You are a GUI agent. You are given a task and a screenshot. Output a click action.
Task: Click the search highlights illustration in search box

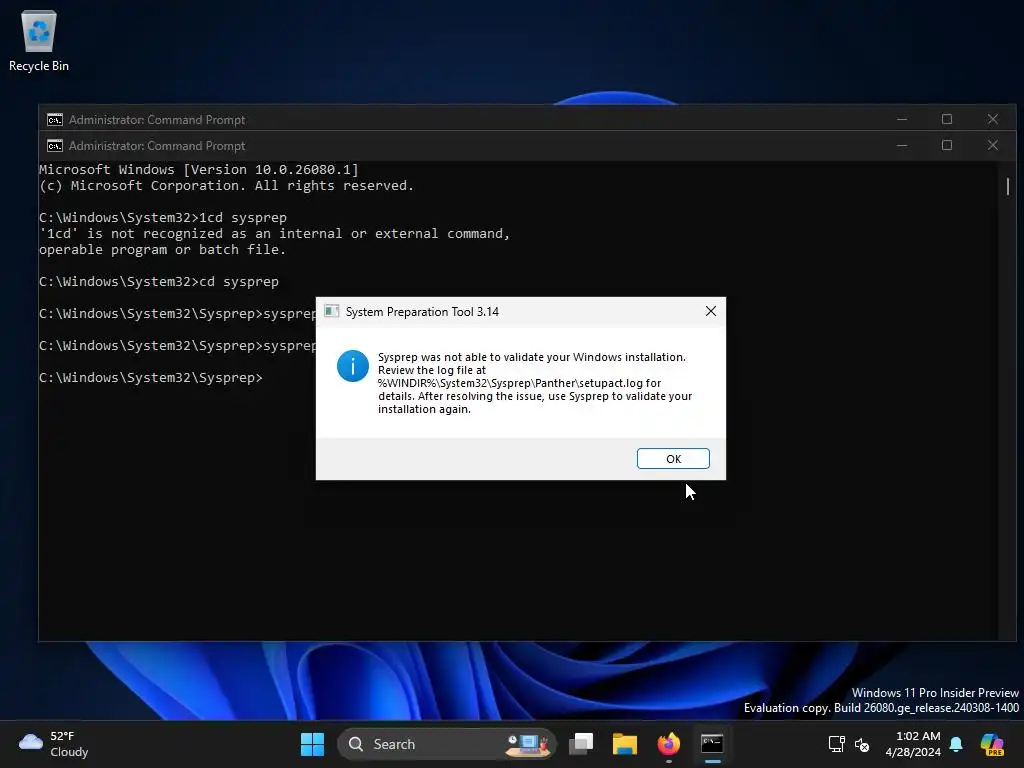point(528,744)
